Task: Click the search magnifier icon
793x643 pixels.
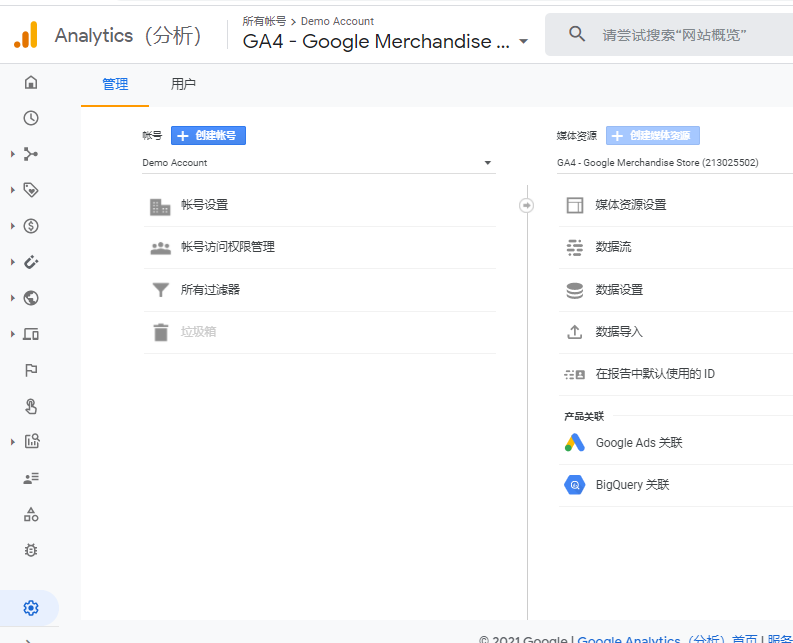Action: (577, 34)
